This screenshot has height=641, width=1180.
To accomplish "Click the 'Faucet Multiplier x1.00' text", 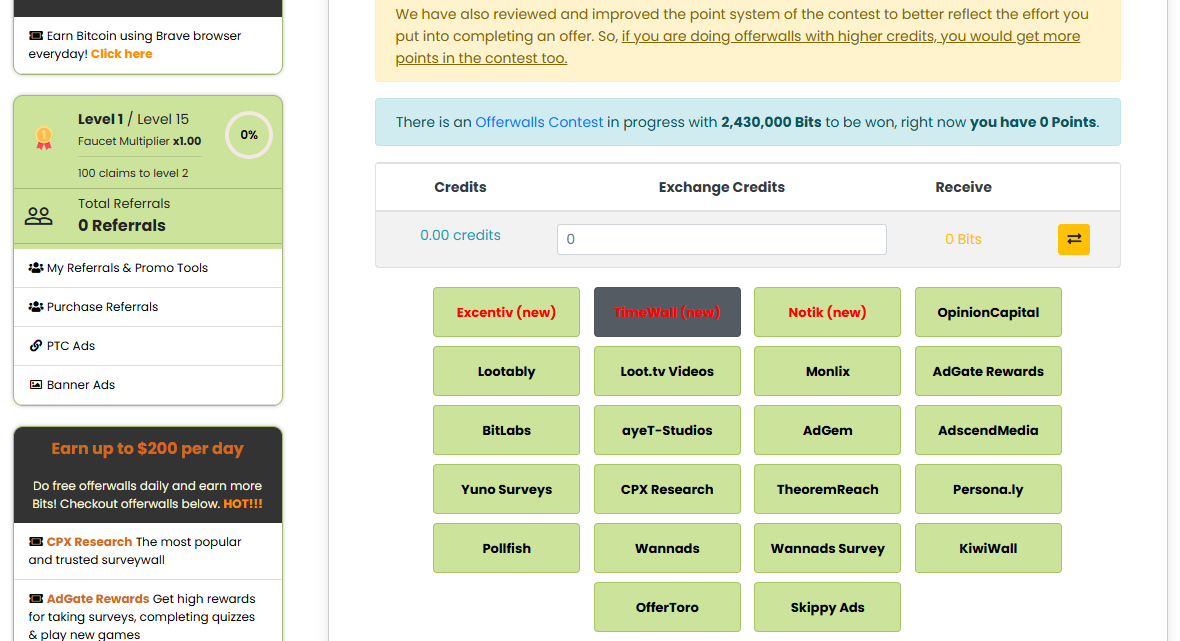I will pyautogui.click(x=139, y=141).
